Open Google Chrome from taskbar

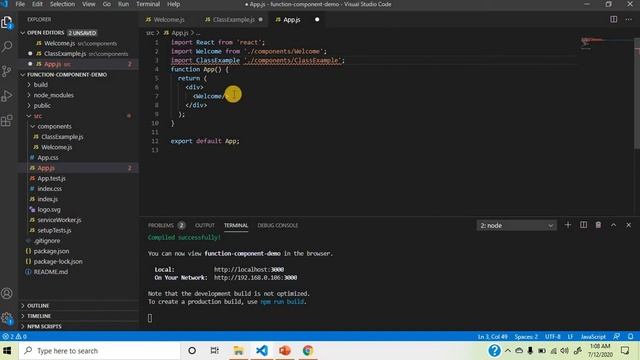(308, 351)
